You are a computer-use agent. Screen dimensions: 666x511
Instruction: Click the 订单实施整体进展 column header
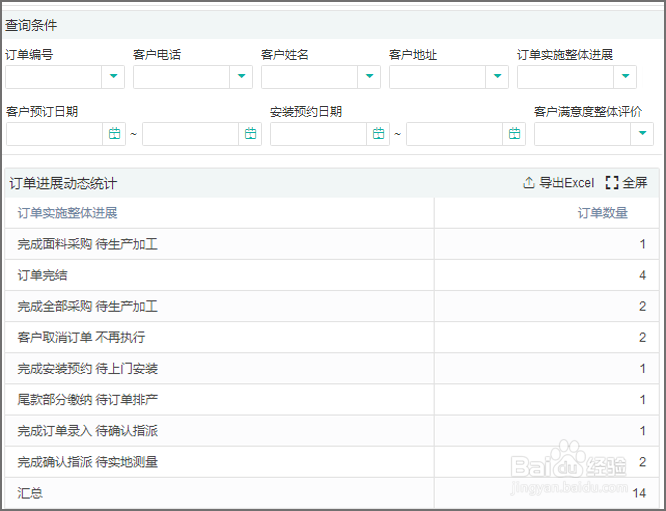click(67, 213)
